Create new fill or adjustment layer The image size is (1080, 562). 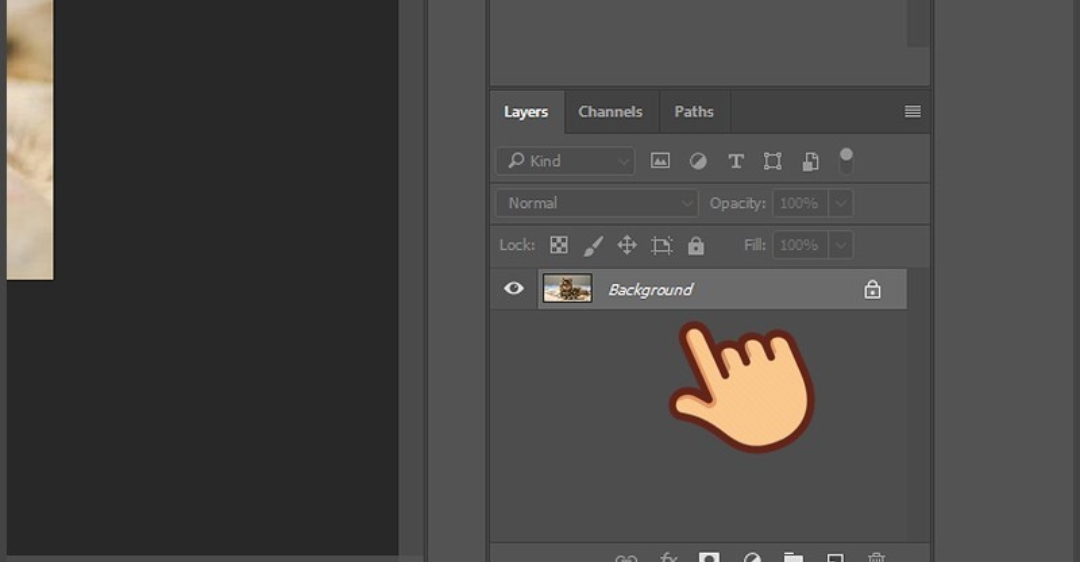[x=752, y=558]
